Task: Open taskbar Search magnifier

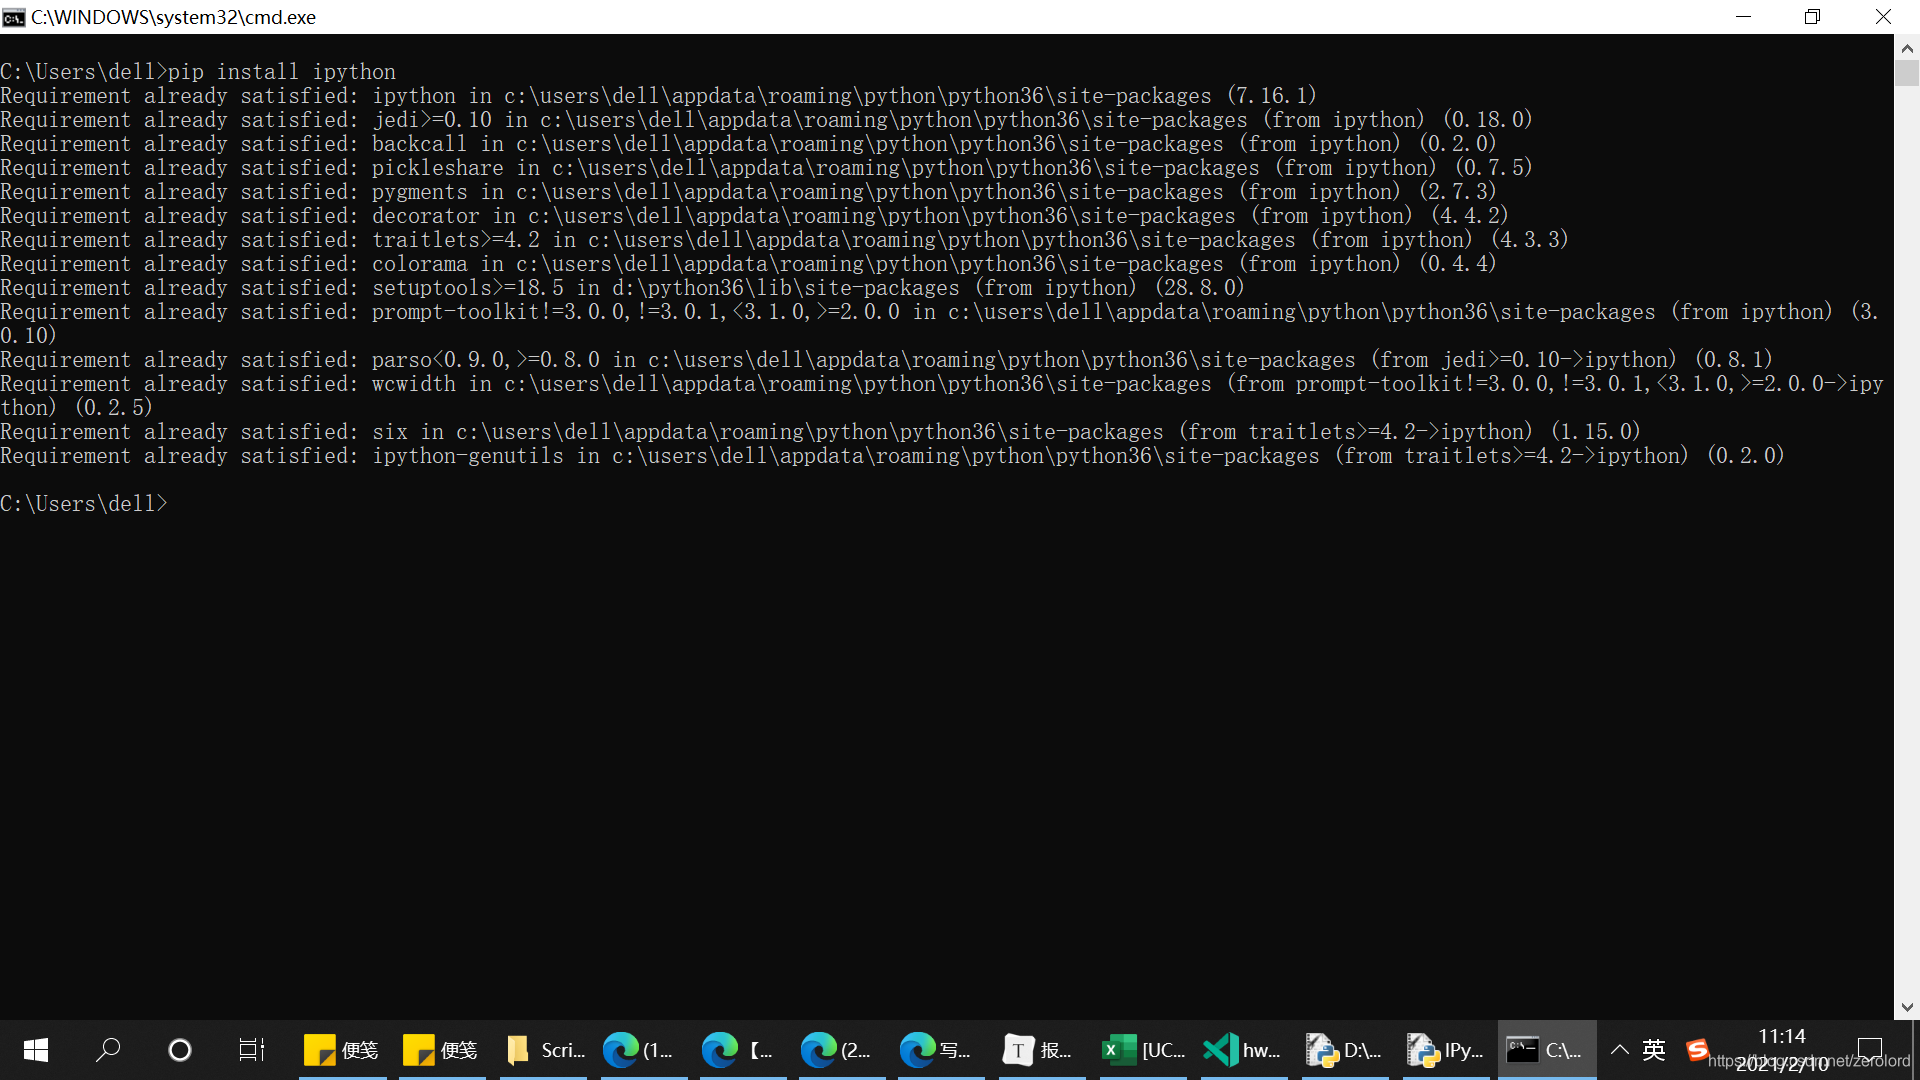Action: [x=108, y=1050]
